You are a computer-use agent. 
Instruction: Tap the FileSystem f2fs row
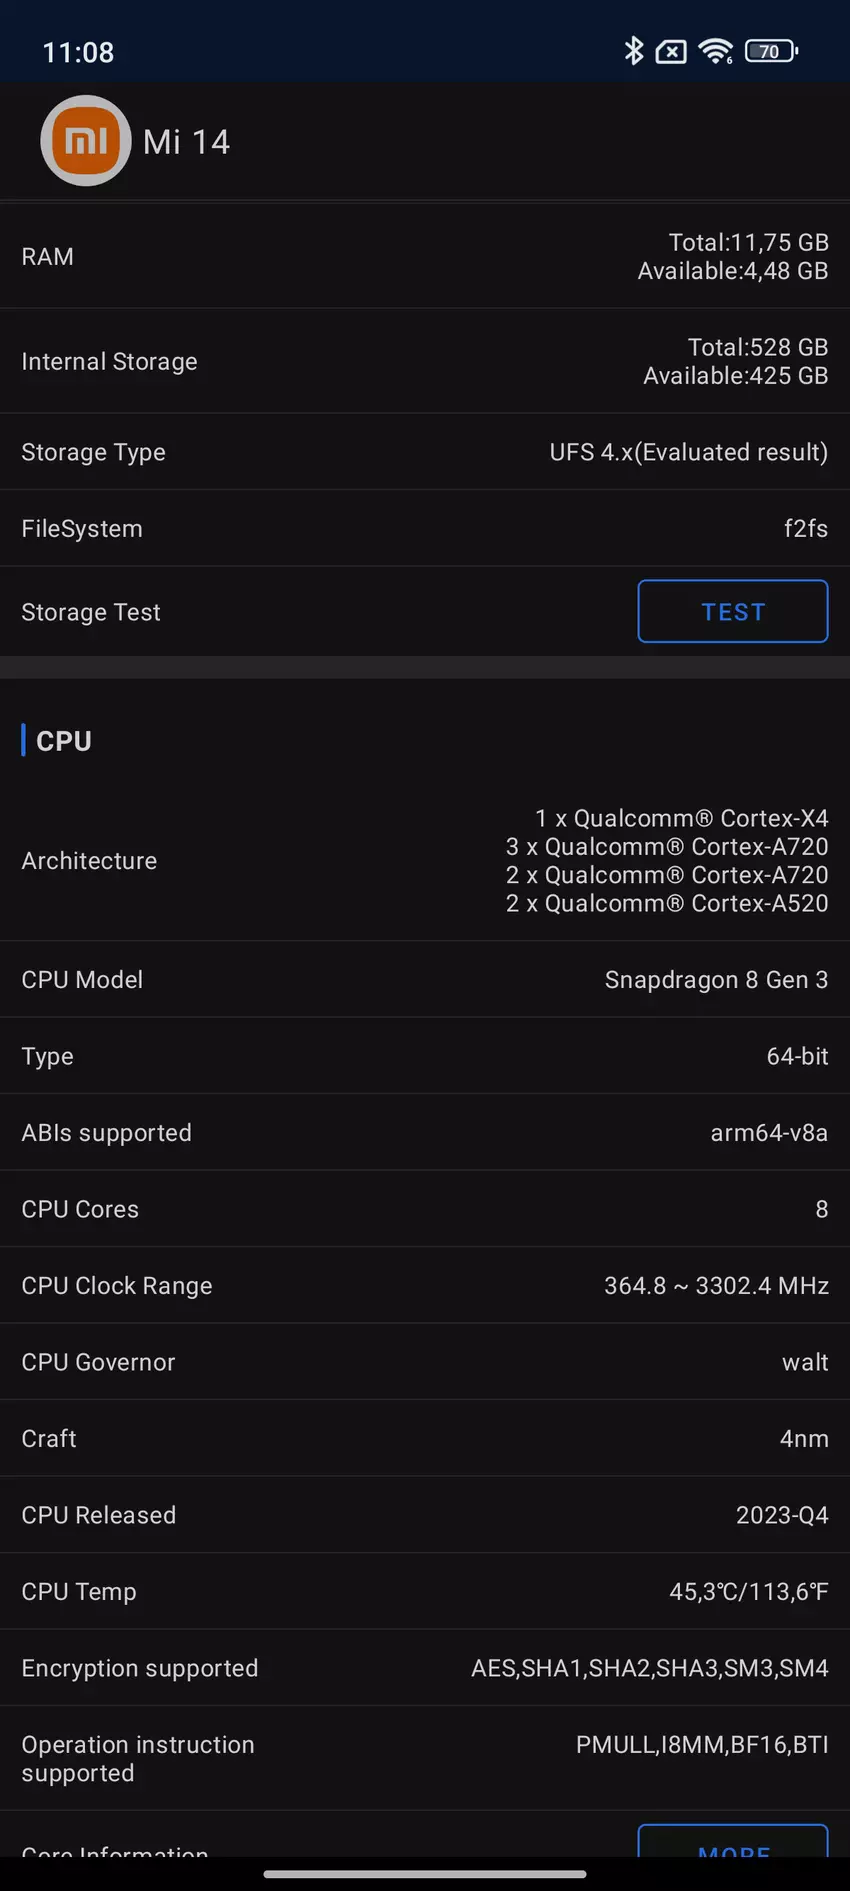[425, 529]
